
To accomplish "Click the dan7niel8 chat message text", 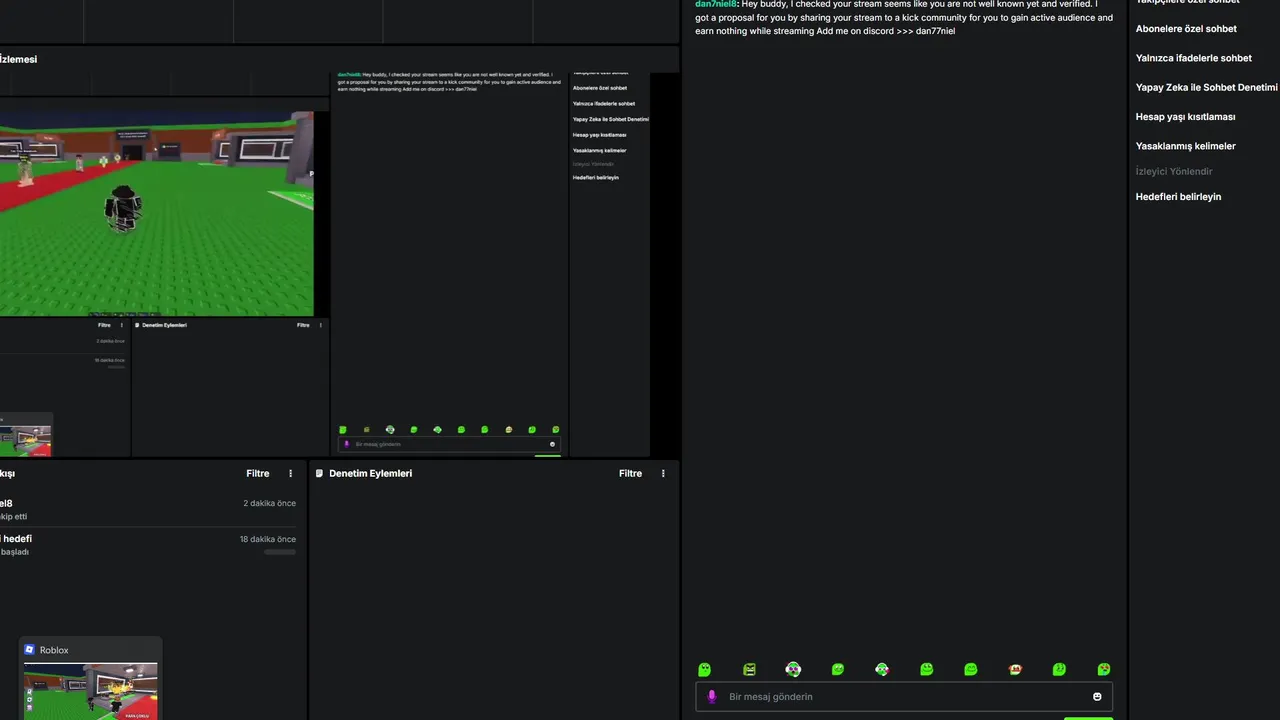I will point(904,18).
